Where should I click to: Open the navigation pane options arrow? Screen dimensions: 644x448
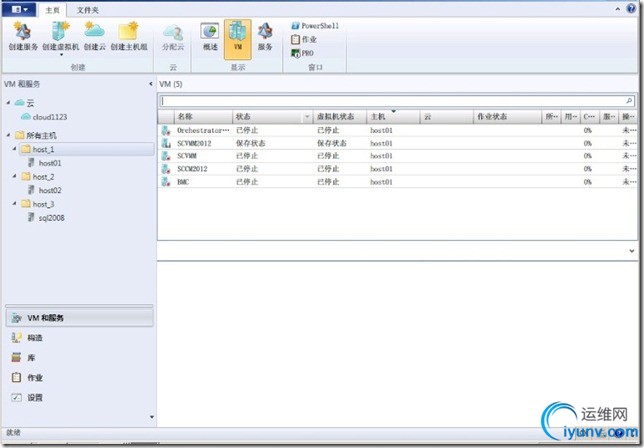click(x=152, y=417)
